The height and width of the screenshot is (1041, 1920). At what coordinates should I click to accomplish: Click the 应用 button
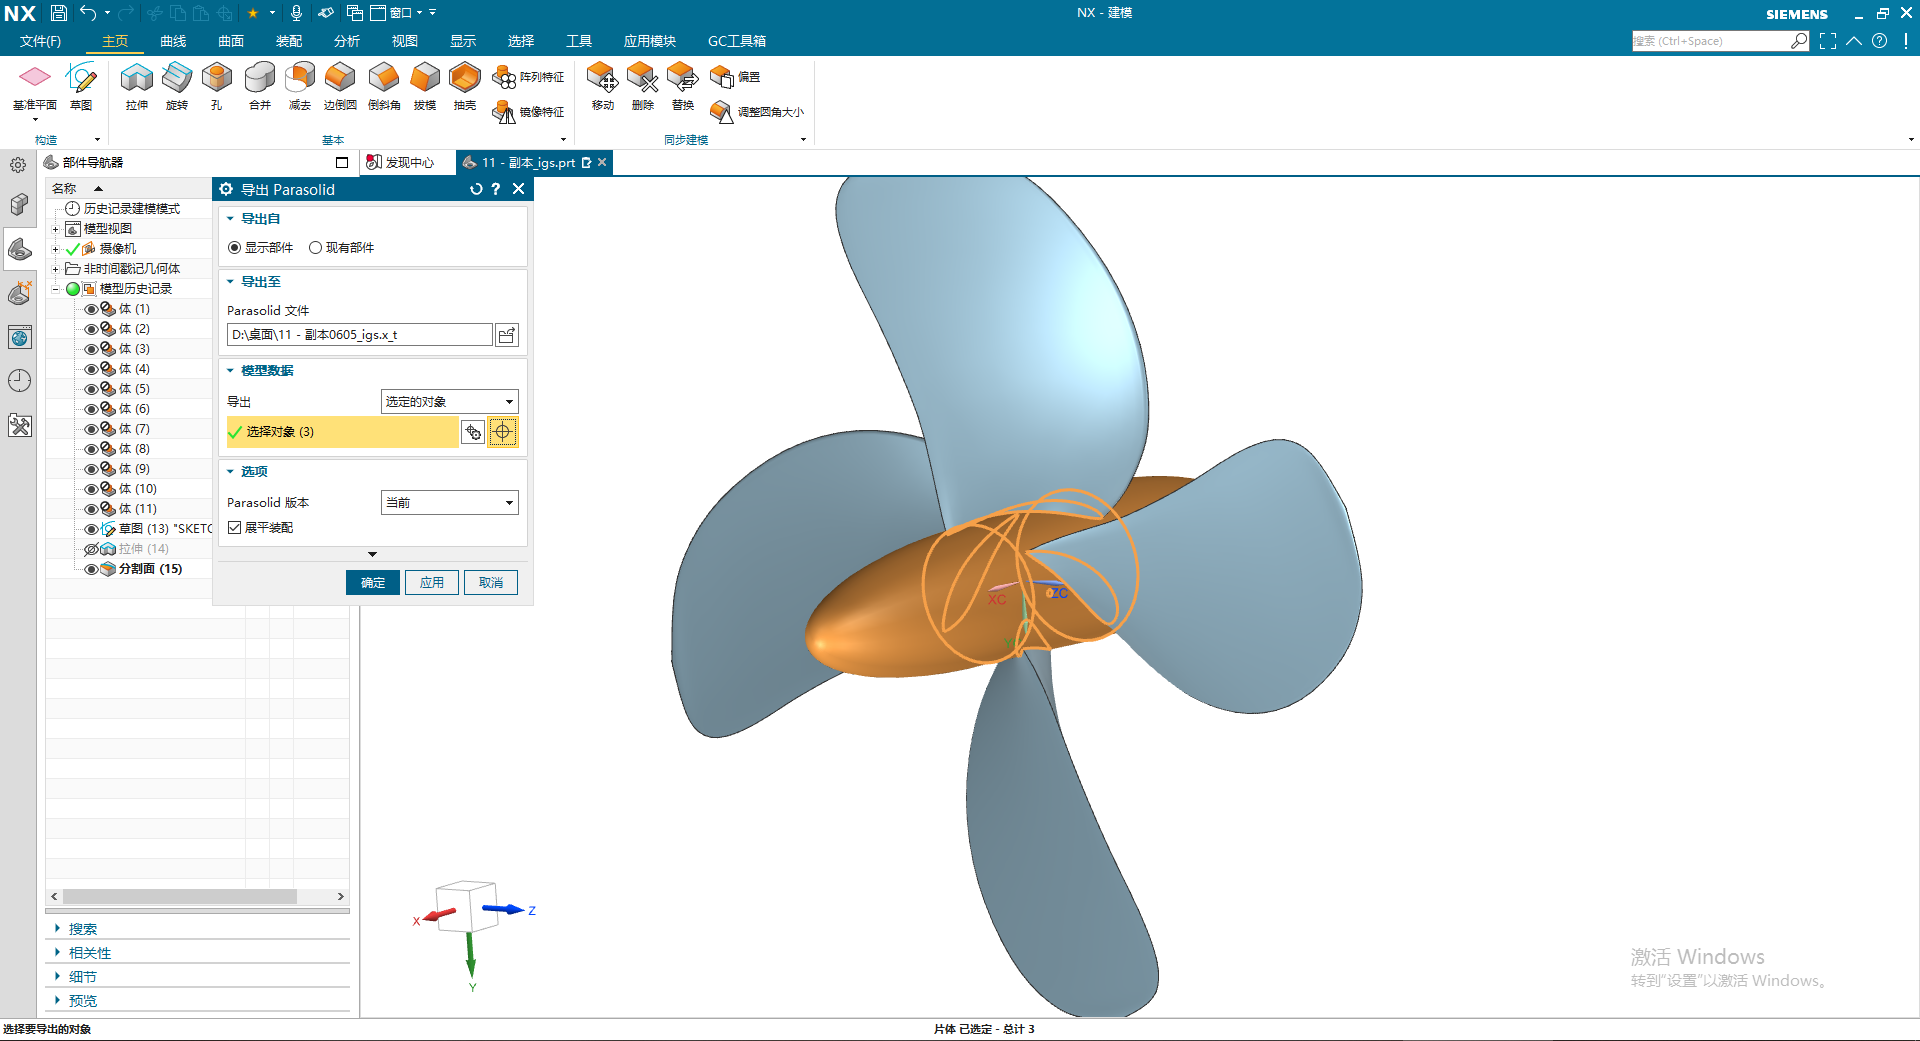tap(432, 583)
